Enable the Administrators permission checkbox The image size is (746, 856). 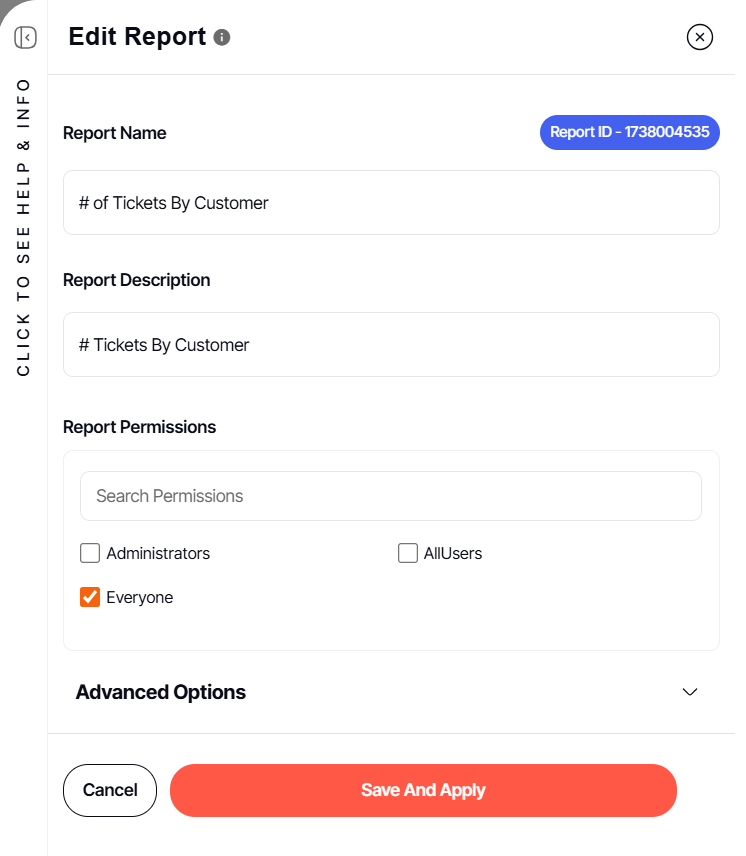point(90,553)
